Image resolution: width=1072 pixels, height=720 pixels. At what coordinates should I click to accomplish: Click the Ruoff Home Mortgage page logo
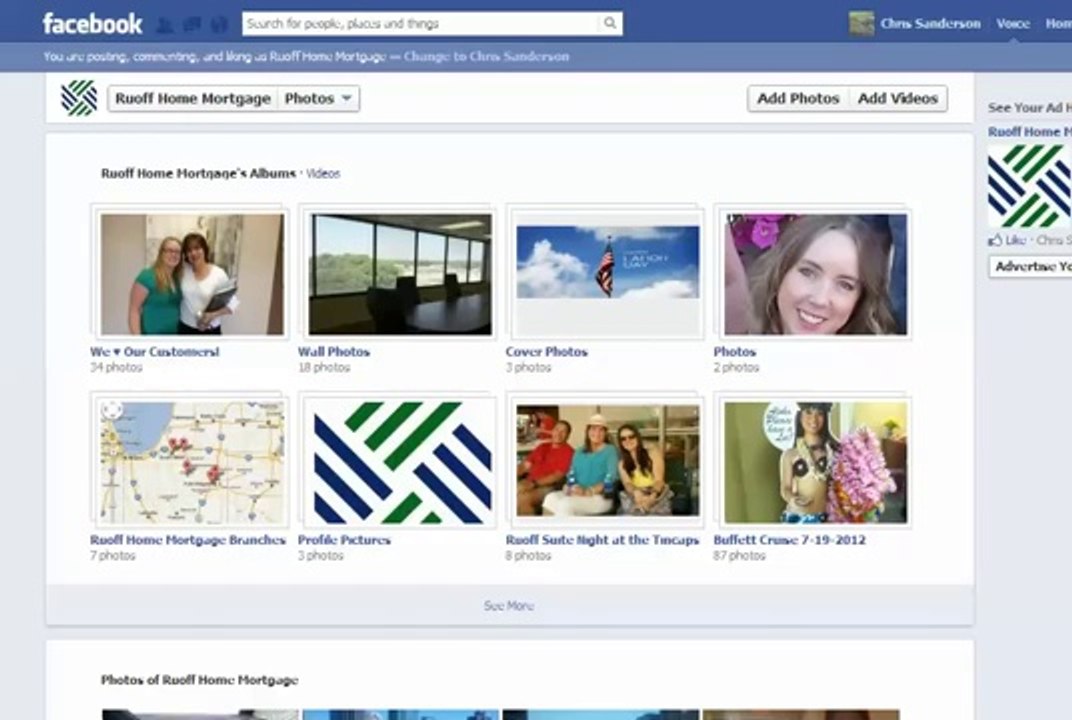tap(79, 98)
